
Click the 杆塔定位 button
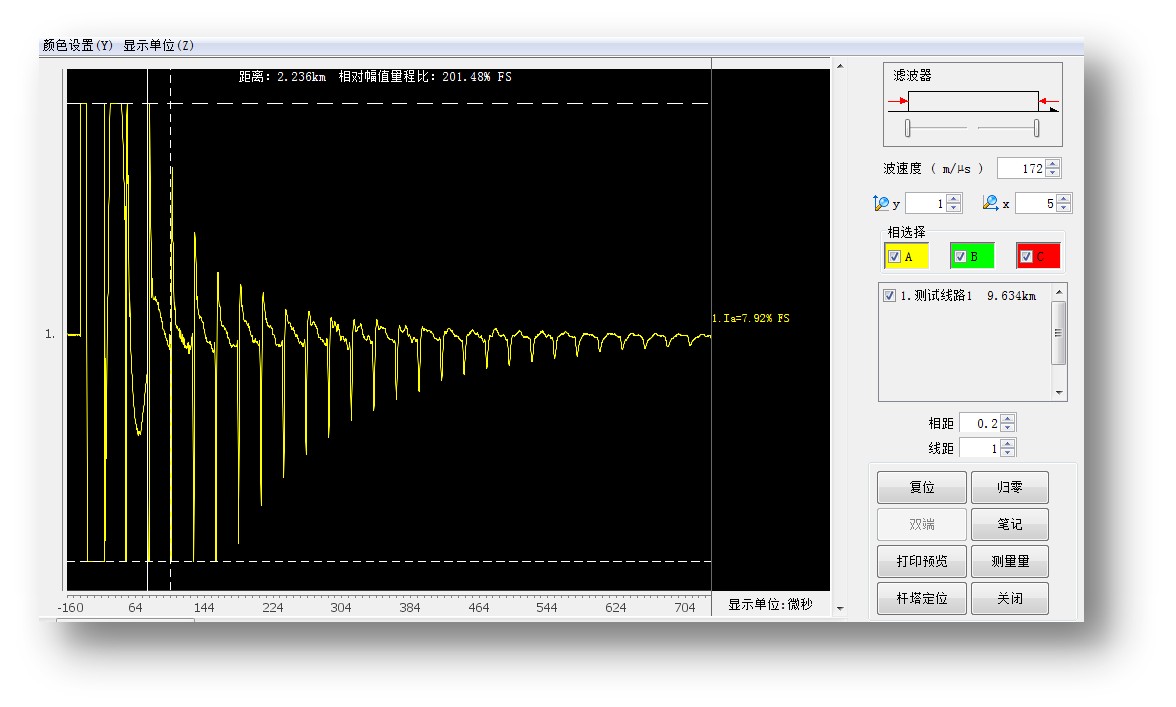922,598
